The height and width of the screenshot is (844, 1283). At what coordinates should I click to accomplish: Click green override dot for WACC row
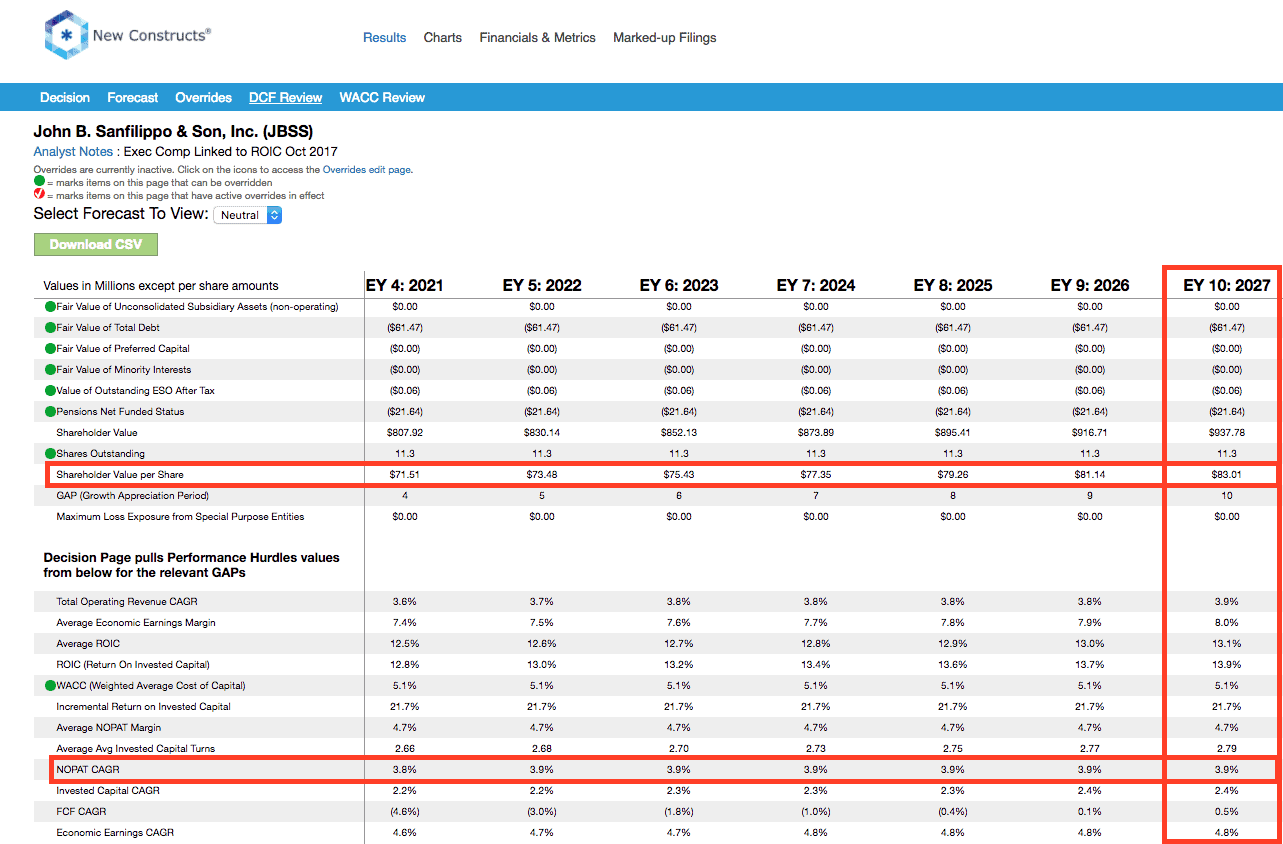[x=50, y=686]
